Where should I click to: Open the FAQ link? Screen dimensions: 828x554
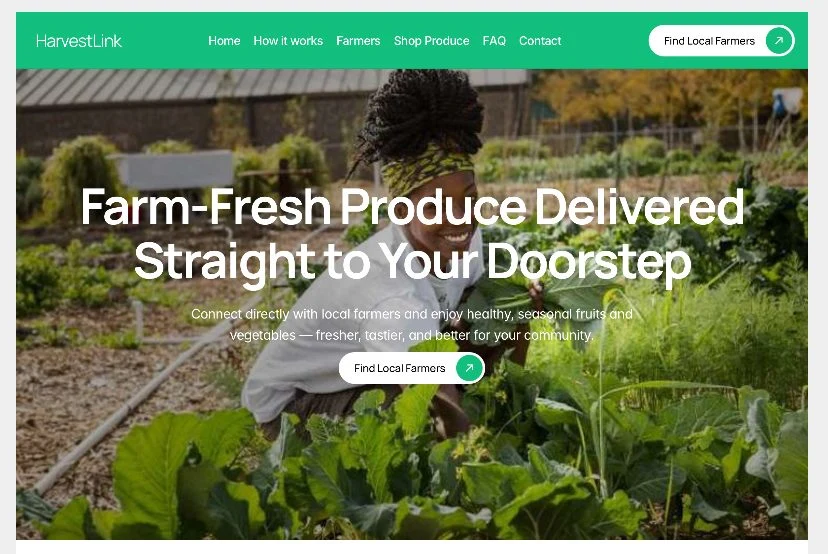(494, 41)
